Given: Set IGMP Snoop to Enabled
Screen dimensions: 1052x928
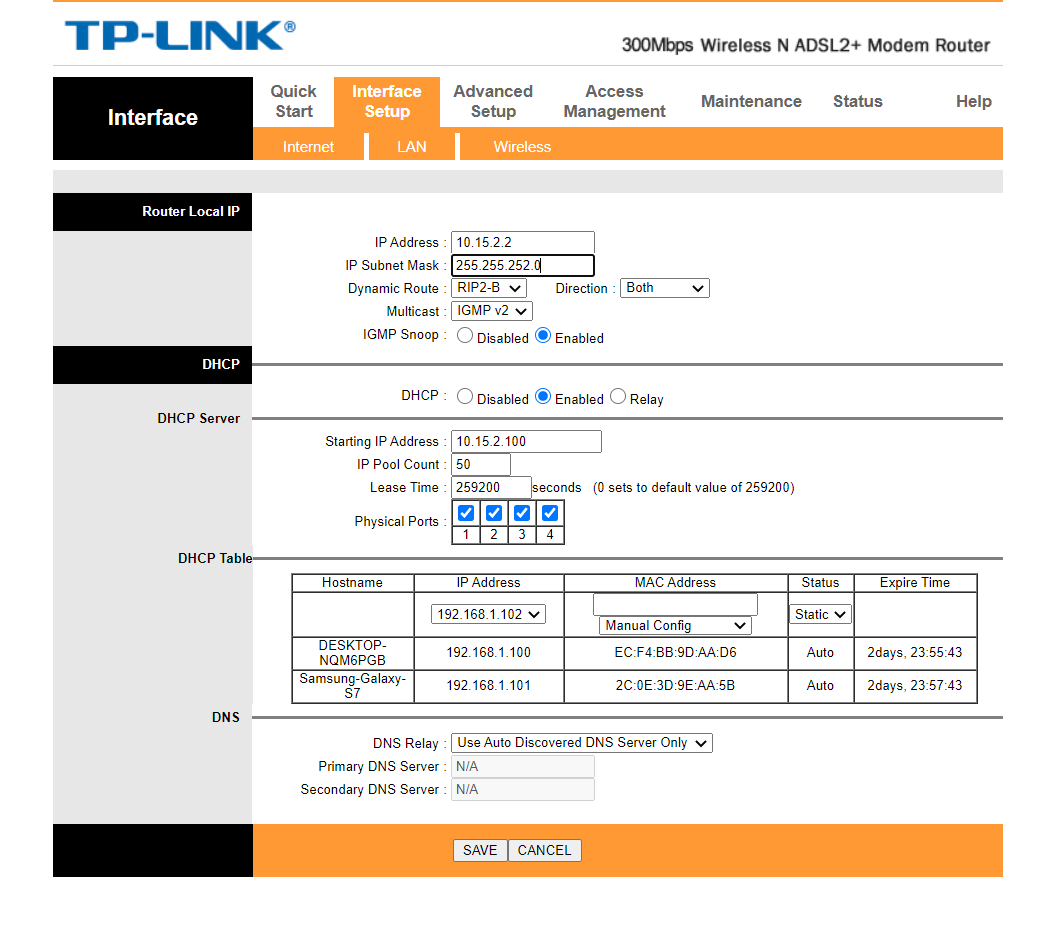Looking at the screenshot, I should click(x=543, y=336).
